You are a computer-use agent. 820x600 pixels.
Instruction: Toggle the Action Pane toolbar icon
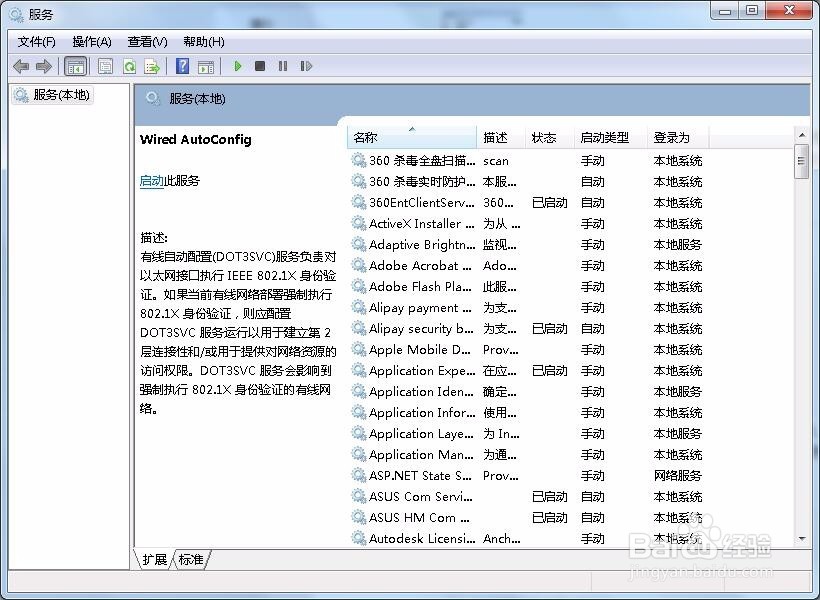206,66
